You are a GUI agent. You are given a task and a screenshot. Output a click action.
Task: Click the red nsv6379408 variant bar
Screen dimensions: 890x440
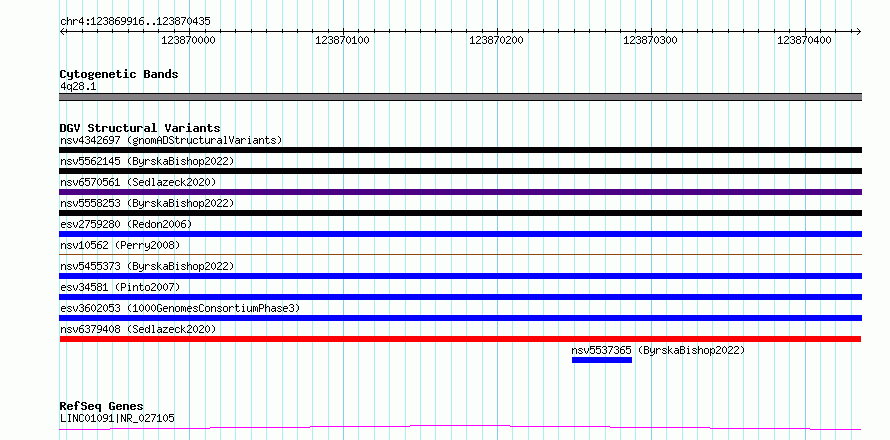460,339
